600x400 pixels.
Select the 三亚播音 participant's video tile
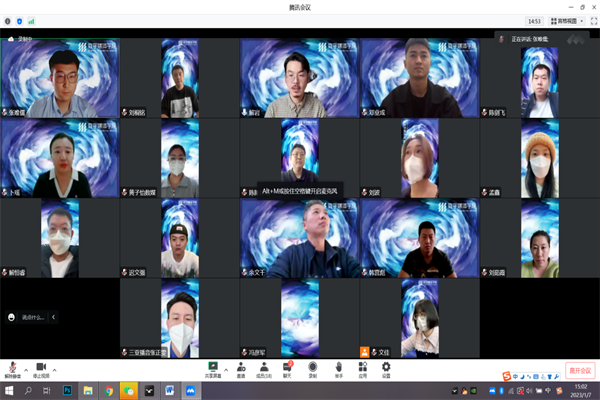pyautogui.click(x=179, y=318)
